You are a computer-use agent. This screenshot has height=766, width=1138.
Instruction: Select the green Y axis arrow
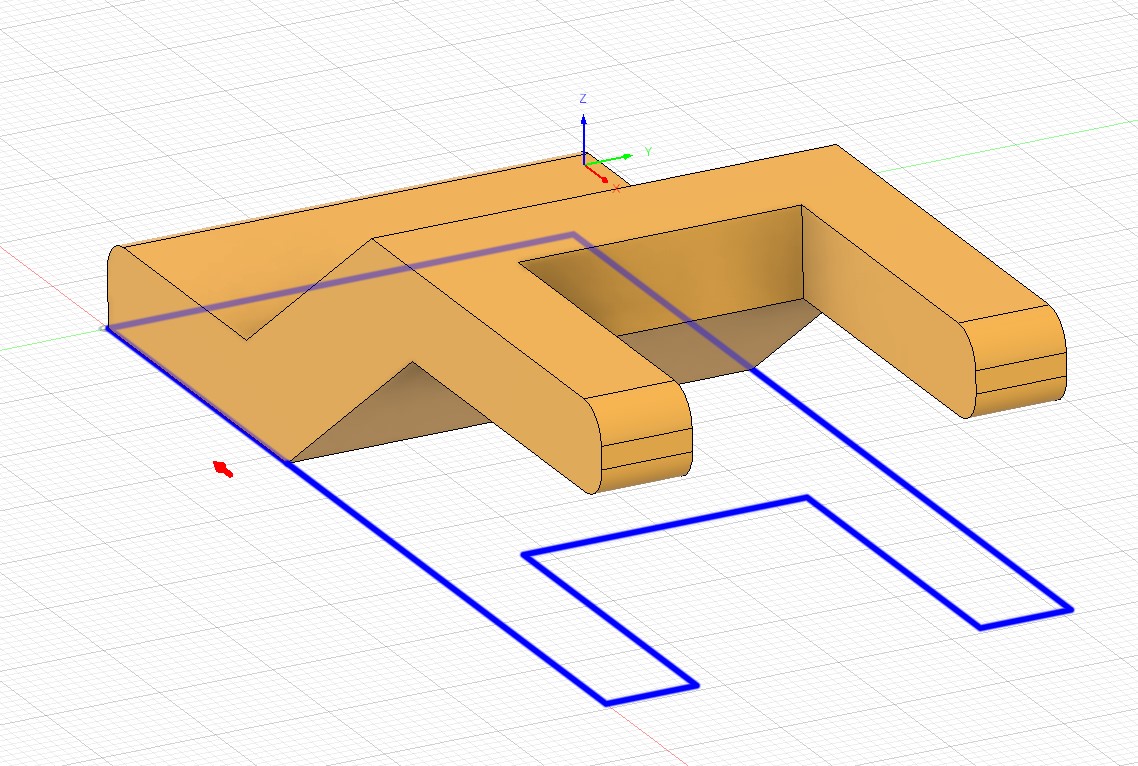click(608, 160)
